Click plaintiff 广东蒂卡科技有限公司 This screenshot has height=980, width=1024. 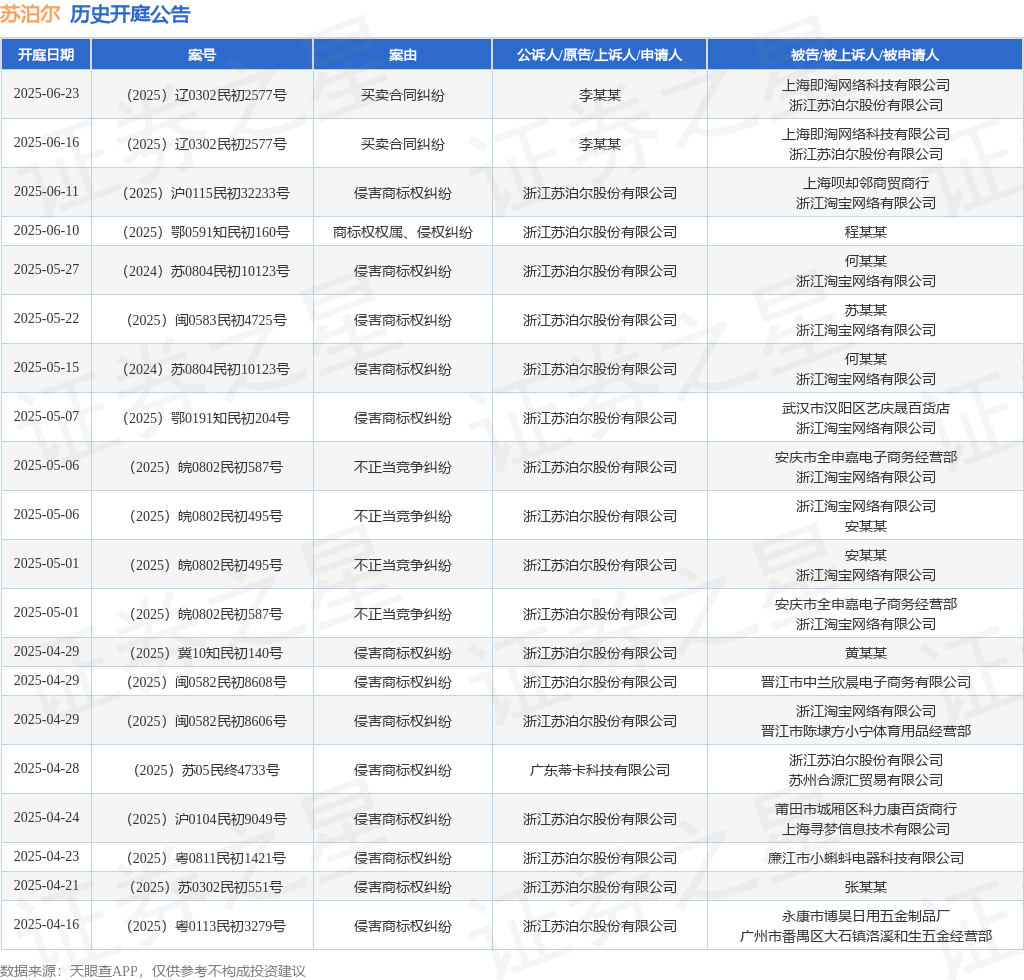(600, 770)
